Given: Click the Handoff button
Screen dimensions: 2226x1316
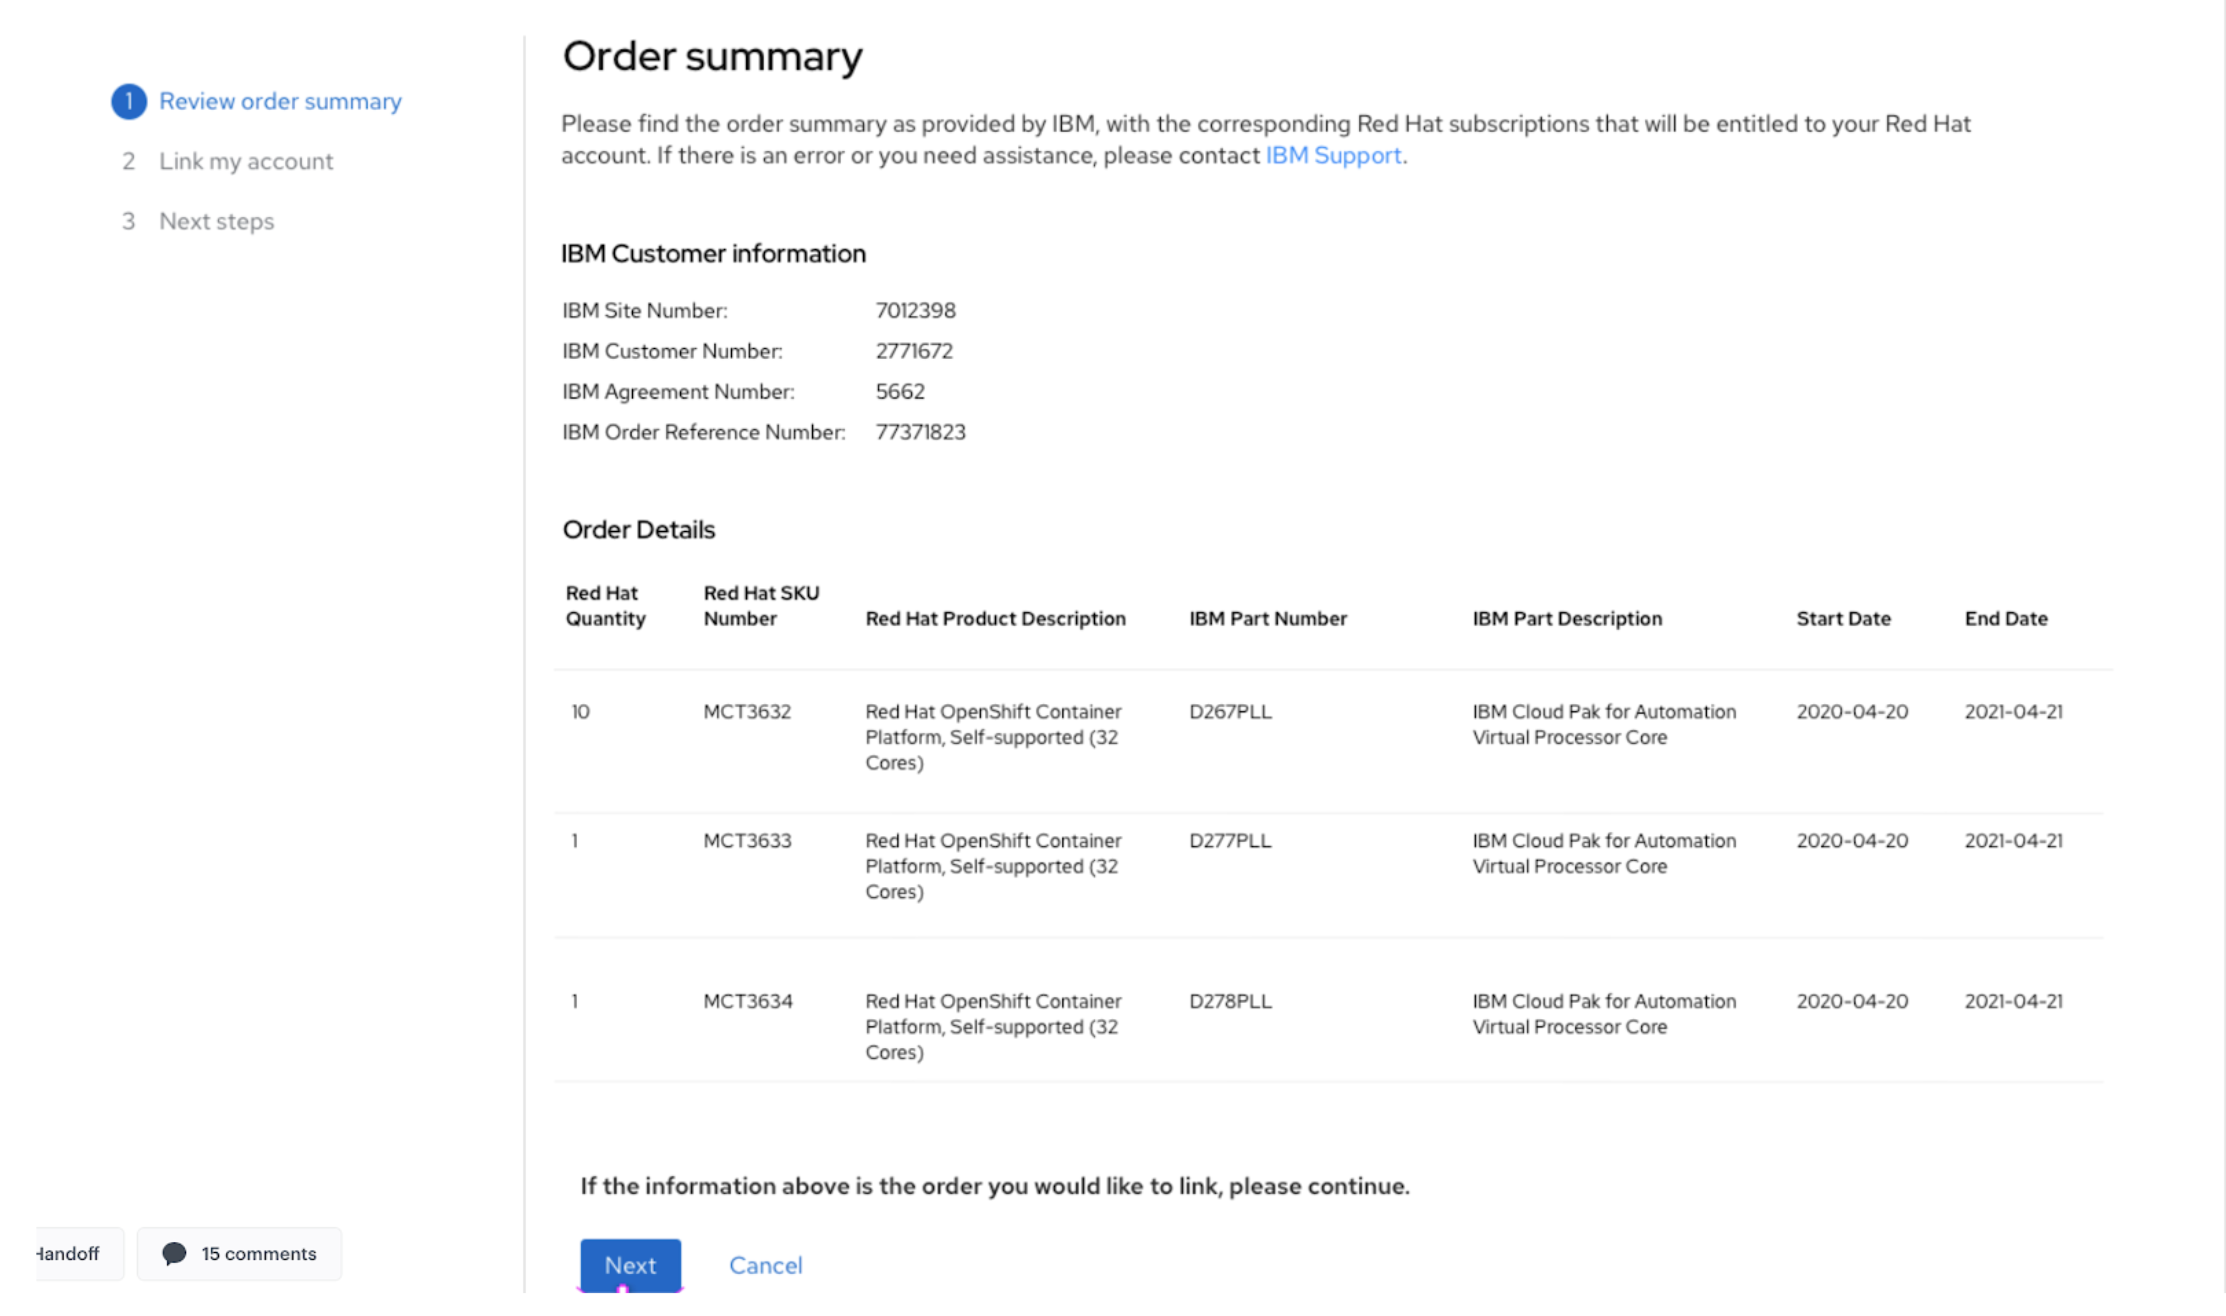Looking at the screenshot, I should pyautogui.click(x=70, y=1253).
